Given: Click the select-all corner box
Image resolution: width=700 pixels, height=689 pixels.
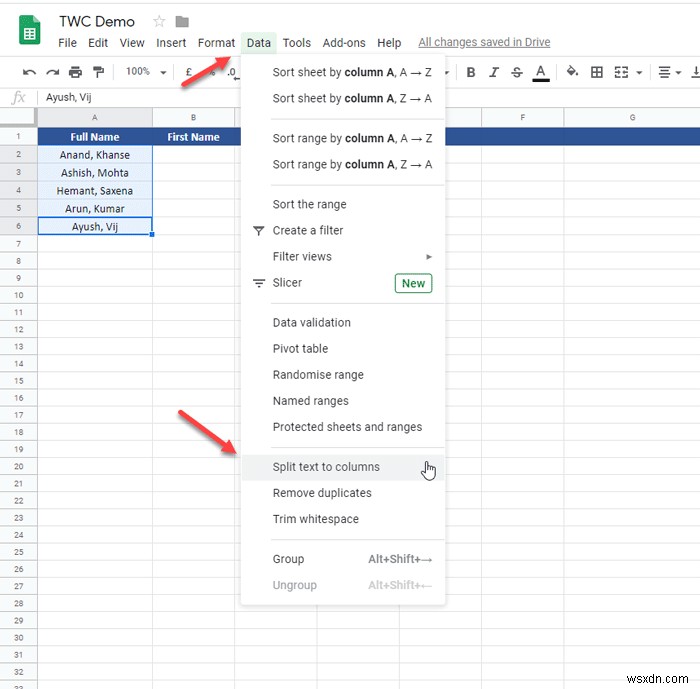Looking at the screenshot, I should pos(18,117).
